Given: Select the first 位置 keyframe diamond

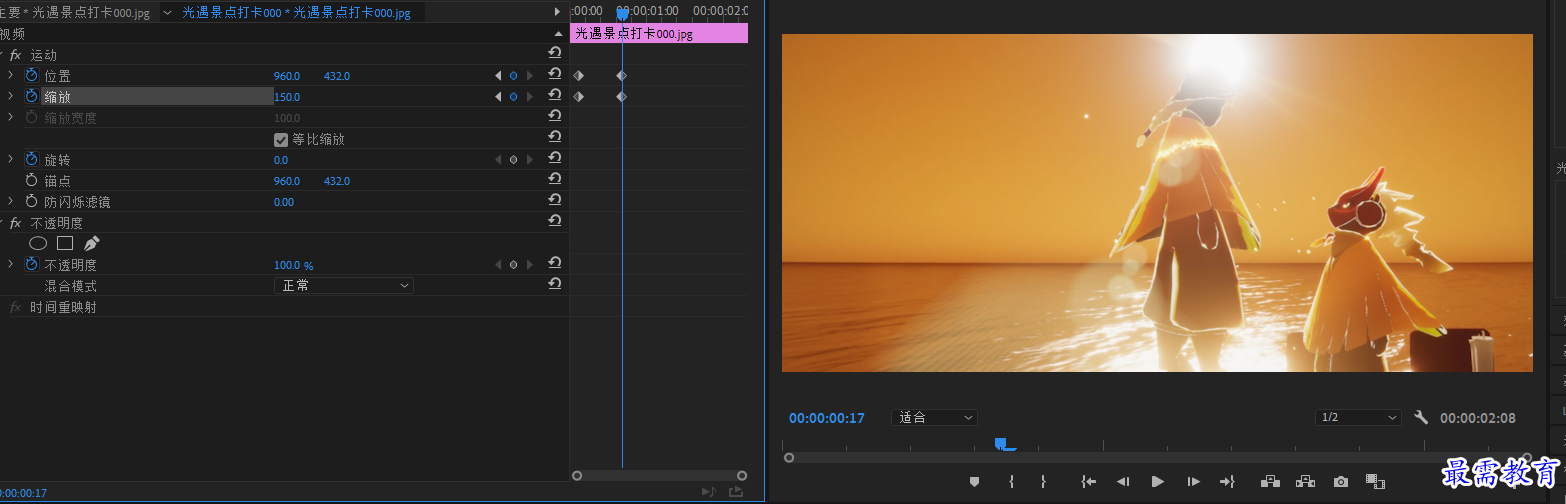Looking at the screenshot, I should click(578, 76).
